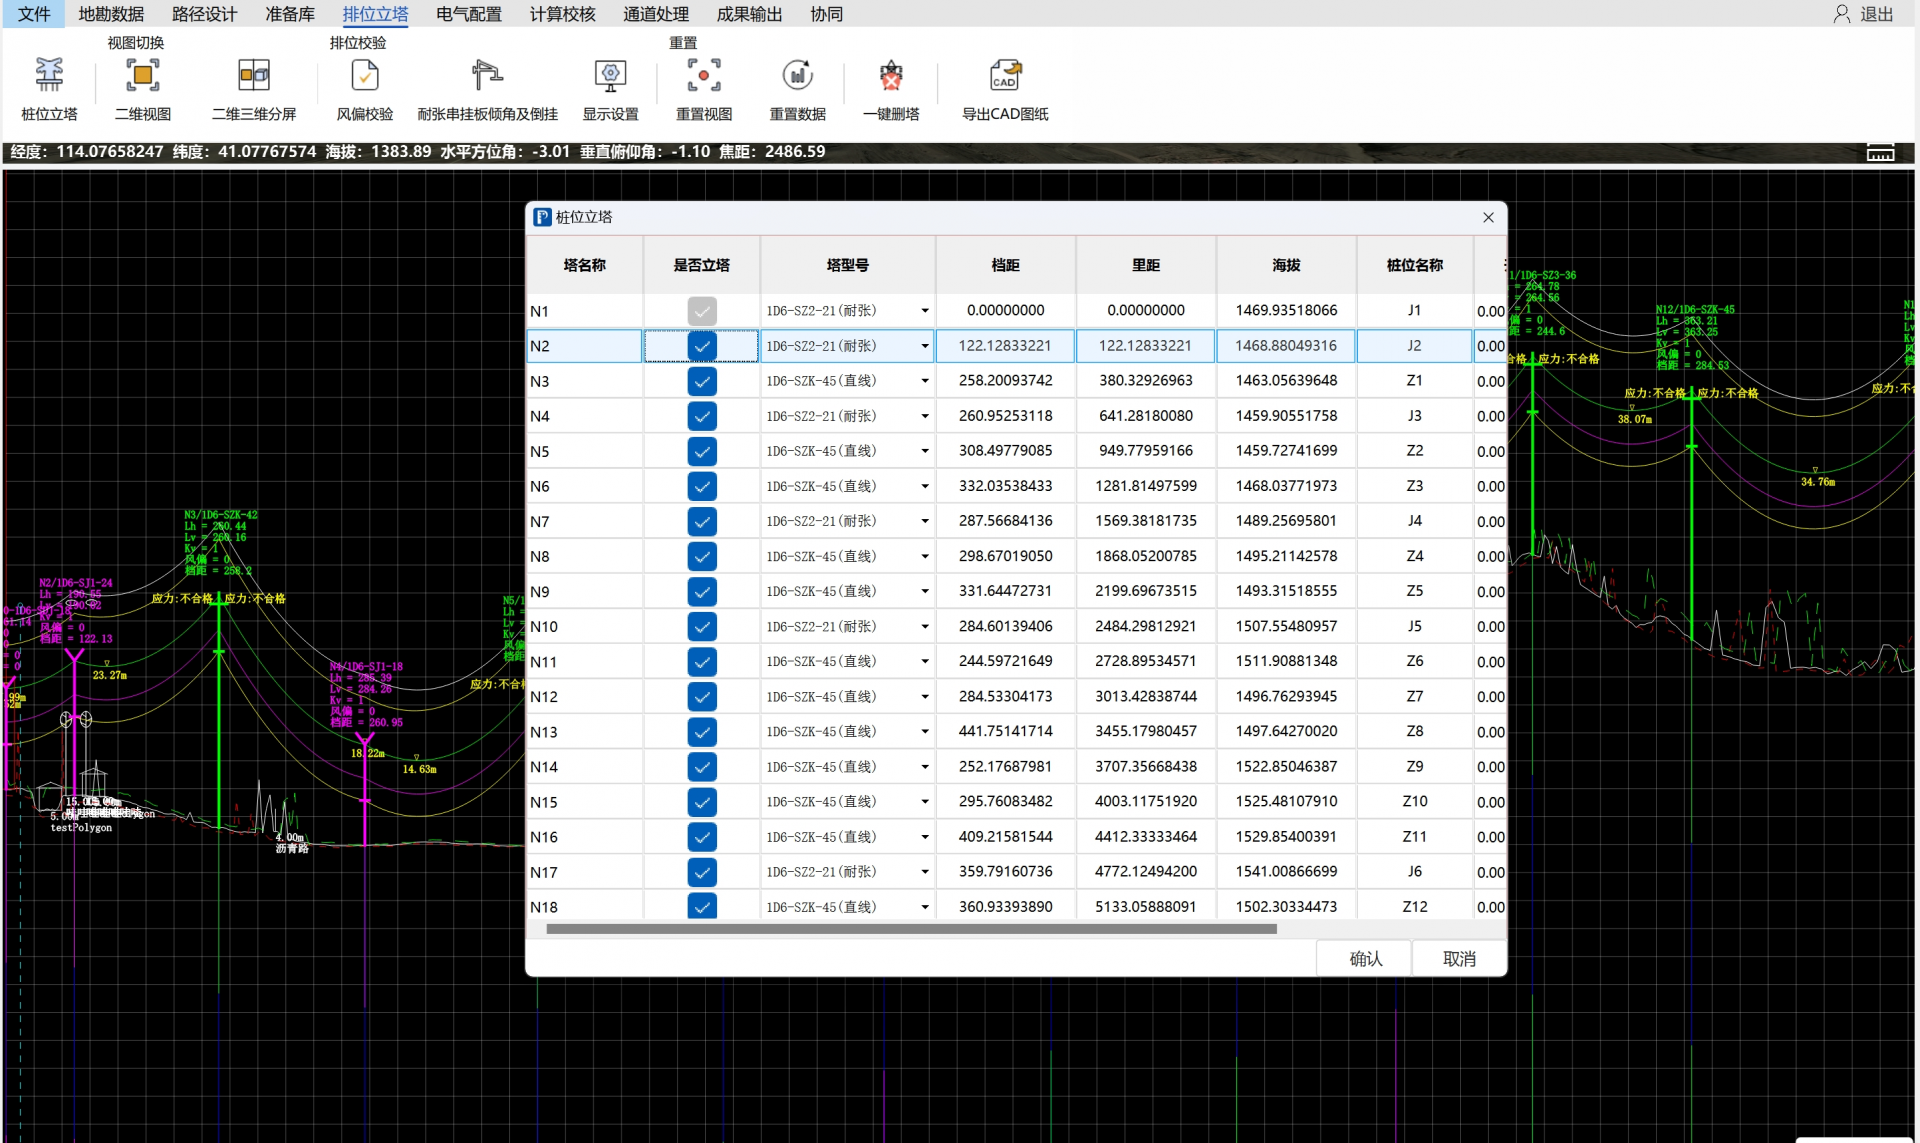Open the 塔型号 dropdown for N4
The image size is (1920, 1143).
925,416
